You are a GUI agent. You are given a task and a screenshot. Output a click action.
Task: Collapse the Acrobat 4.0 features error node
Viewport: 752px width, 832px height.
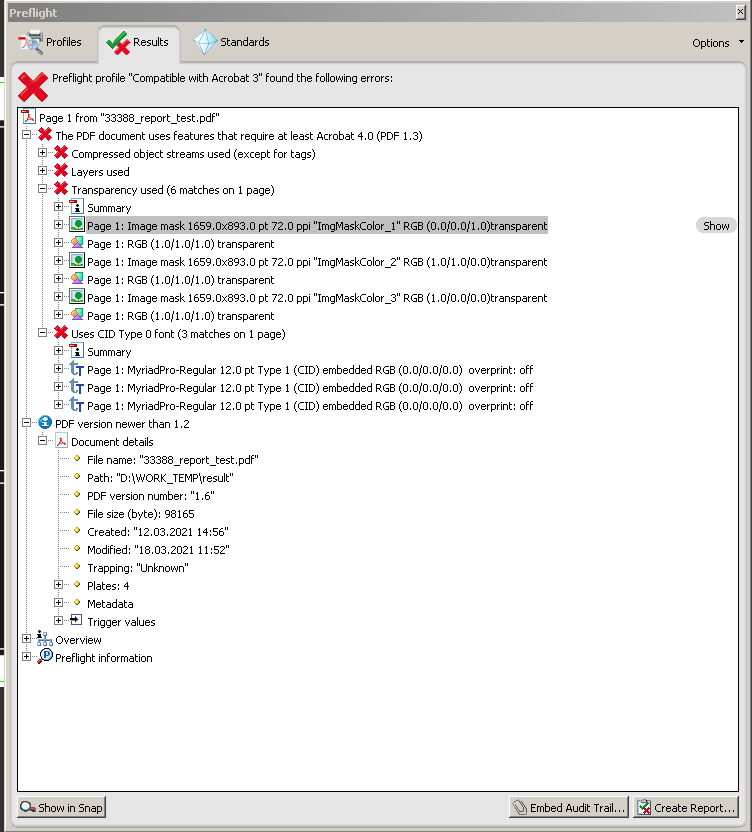point(26,135)
